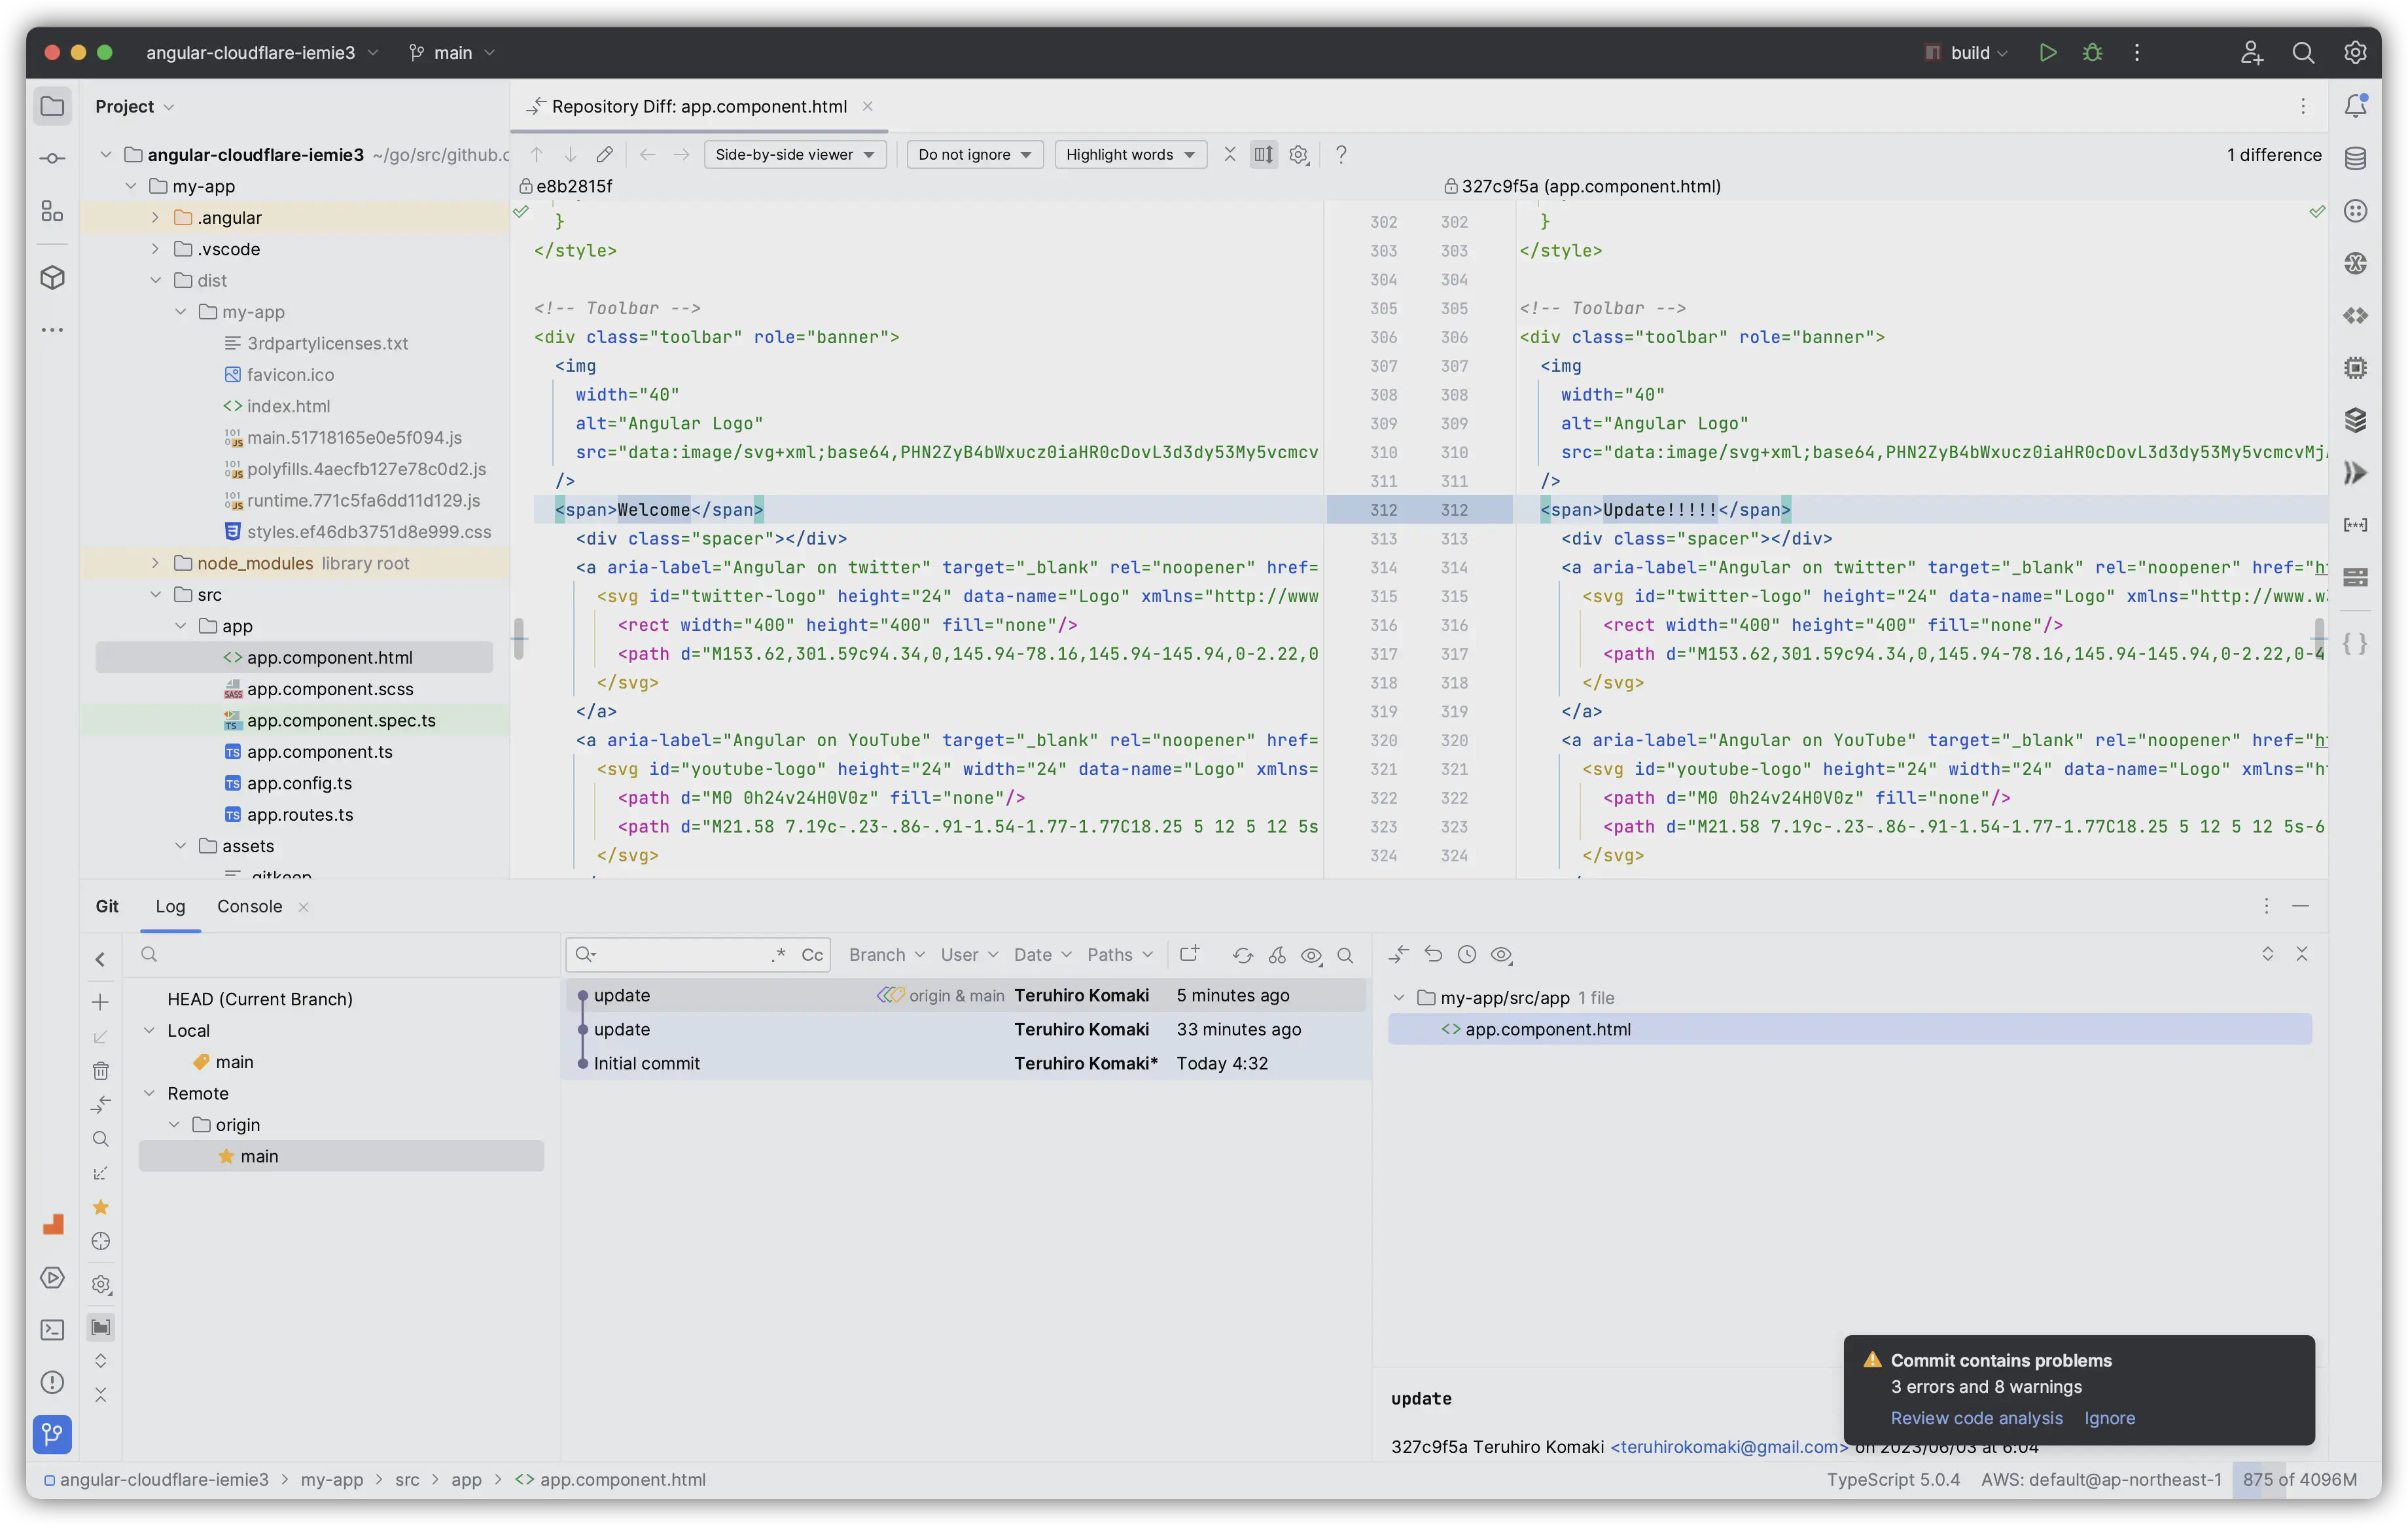Click the refresh commits icon in Git toolbar

pyautogui.click(x=1241, y=953)
